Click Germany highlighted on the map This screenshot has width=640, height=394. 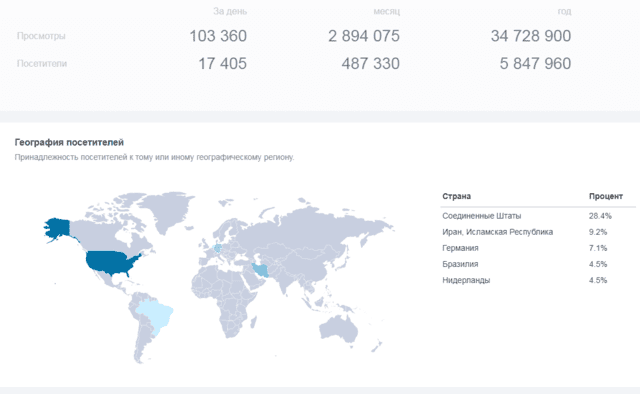[x=218, y=248]
